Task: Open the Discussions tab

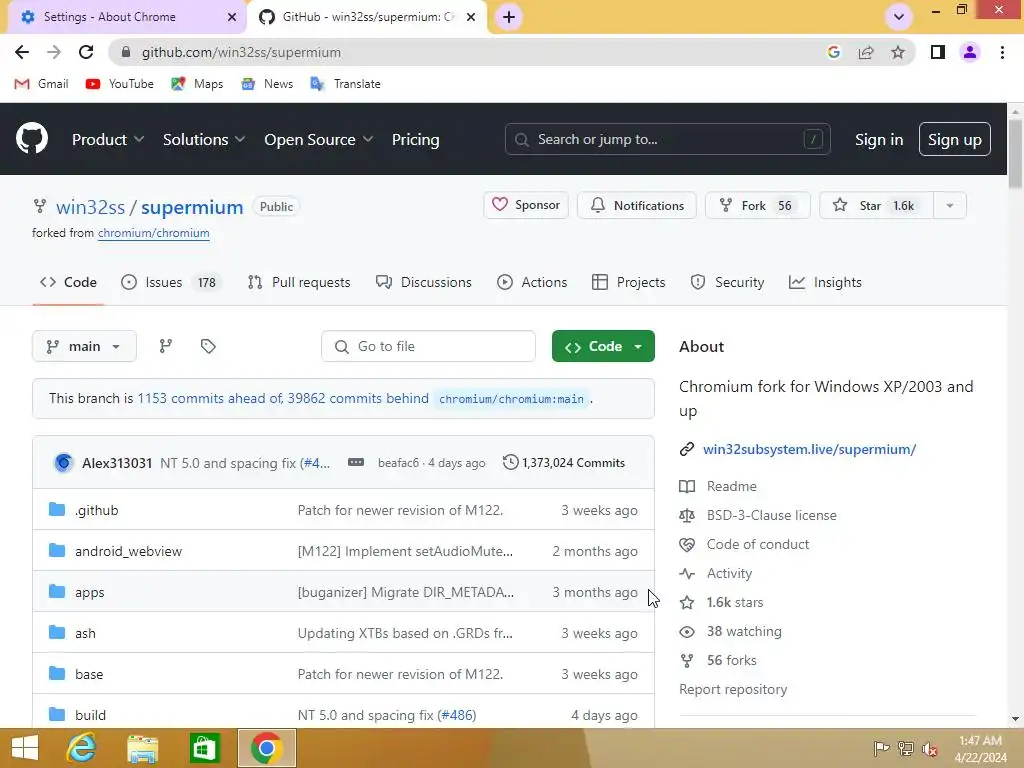Action: point(423,282)
